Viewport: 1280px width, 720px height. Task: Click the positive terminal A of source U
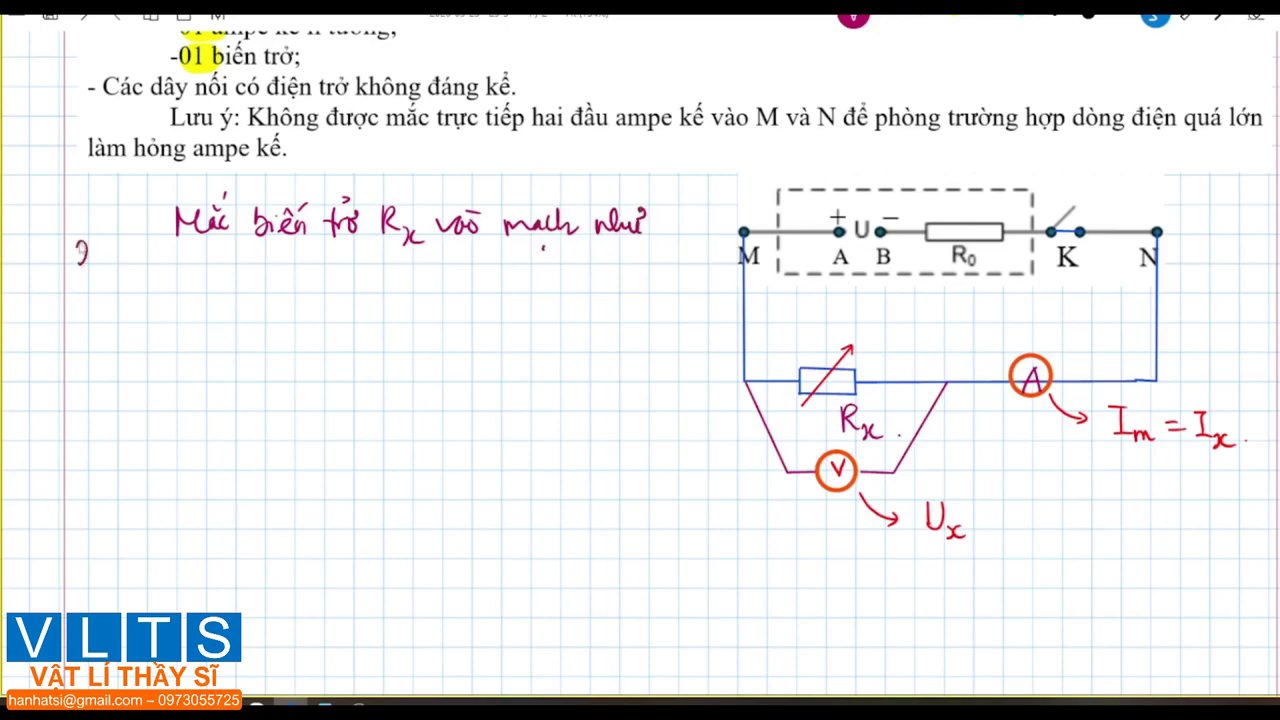click(x=839, y=232)
